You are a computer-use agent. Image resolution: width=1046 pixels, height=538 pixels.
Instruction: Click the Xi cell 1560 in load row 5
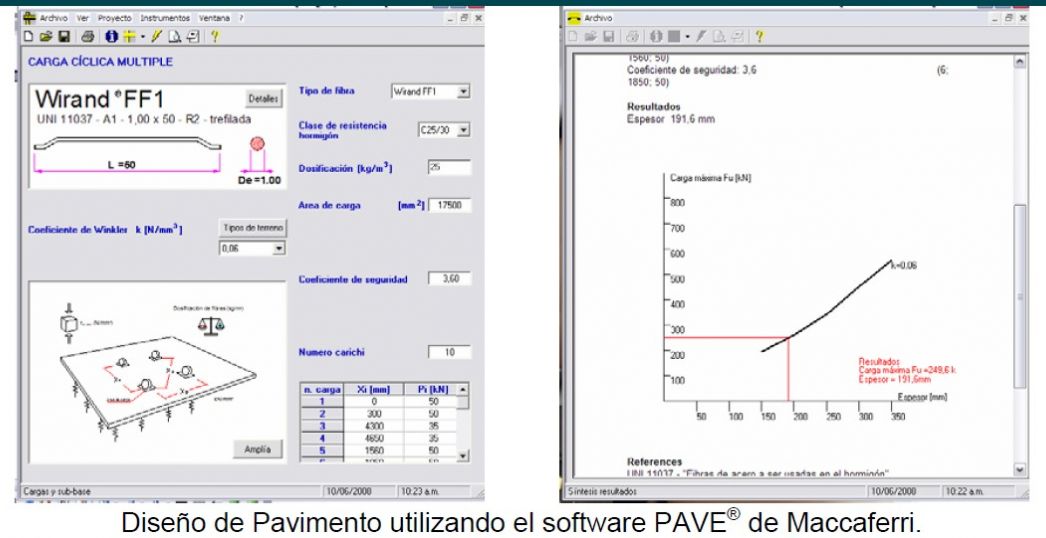pyautogui.click(x=374, y=450)
